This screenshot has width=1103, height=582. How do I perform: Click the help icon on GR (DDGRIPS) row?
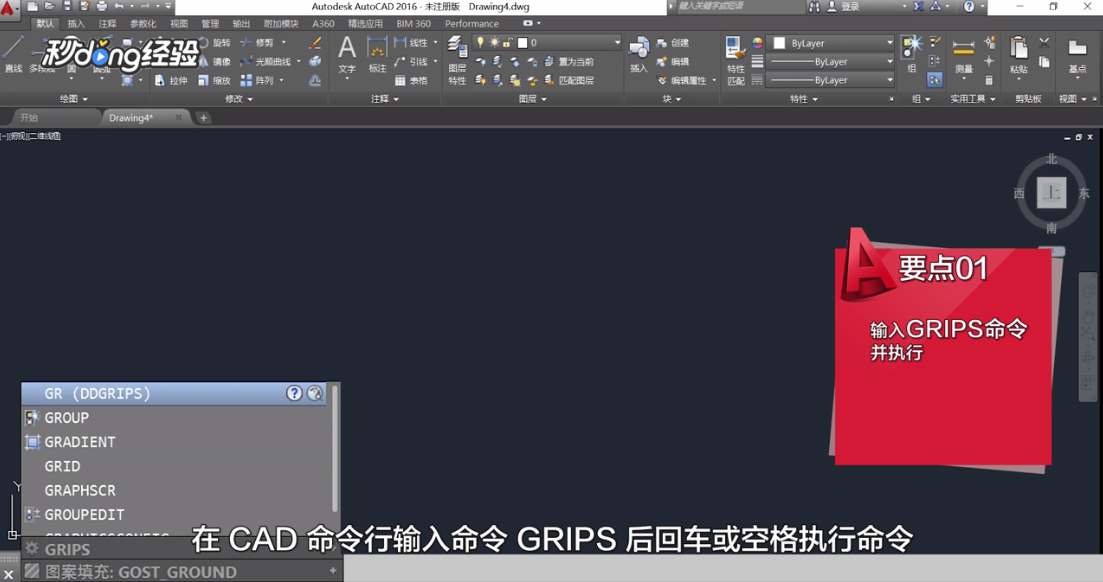pyautogui.click(x=294, y=393)
